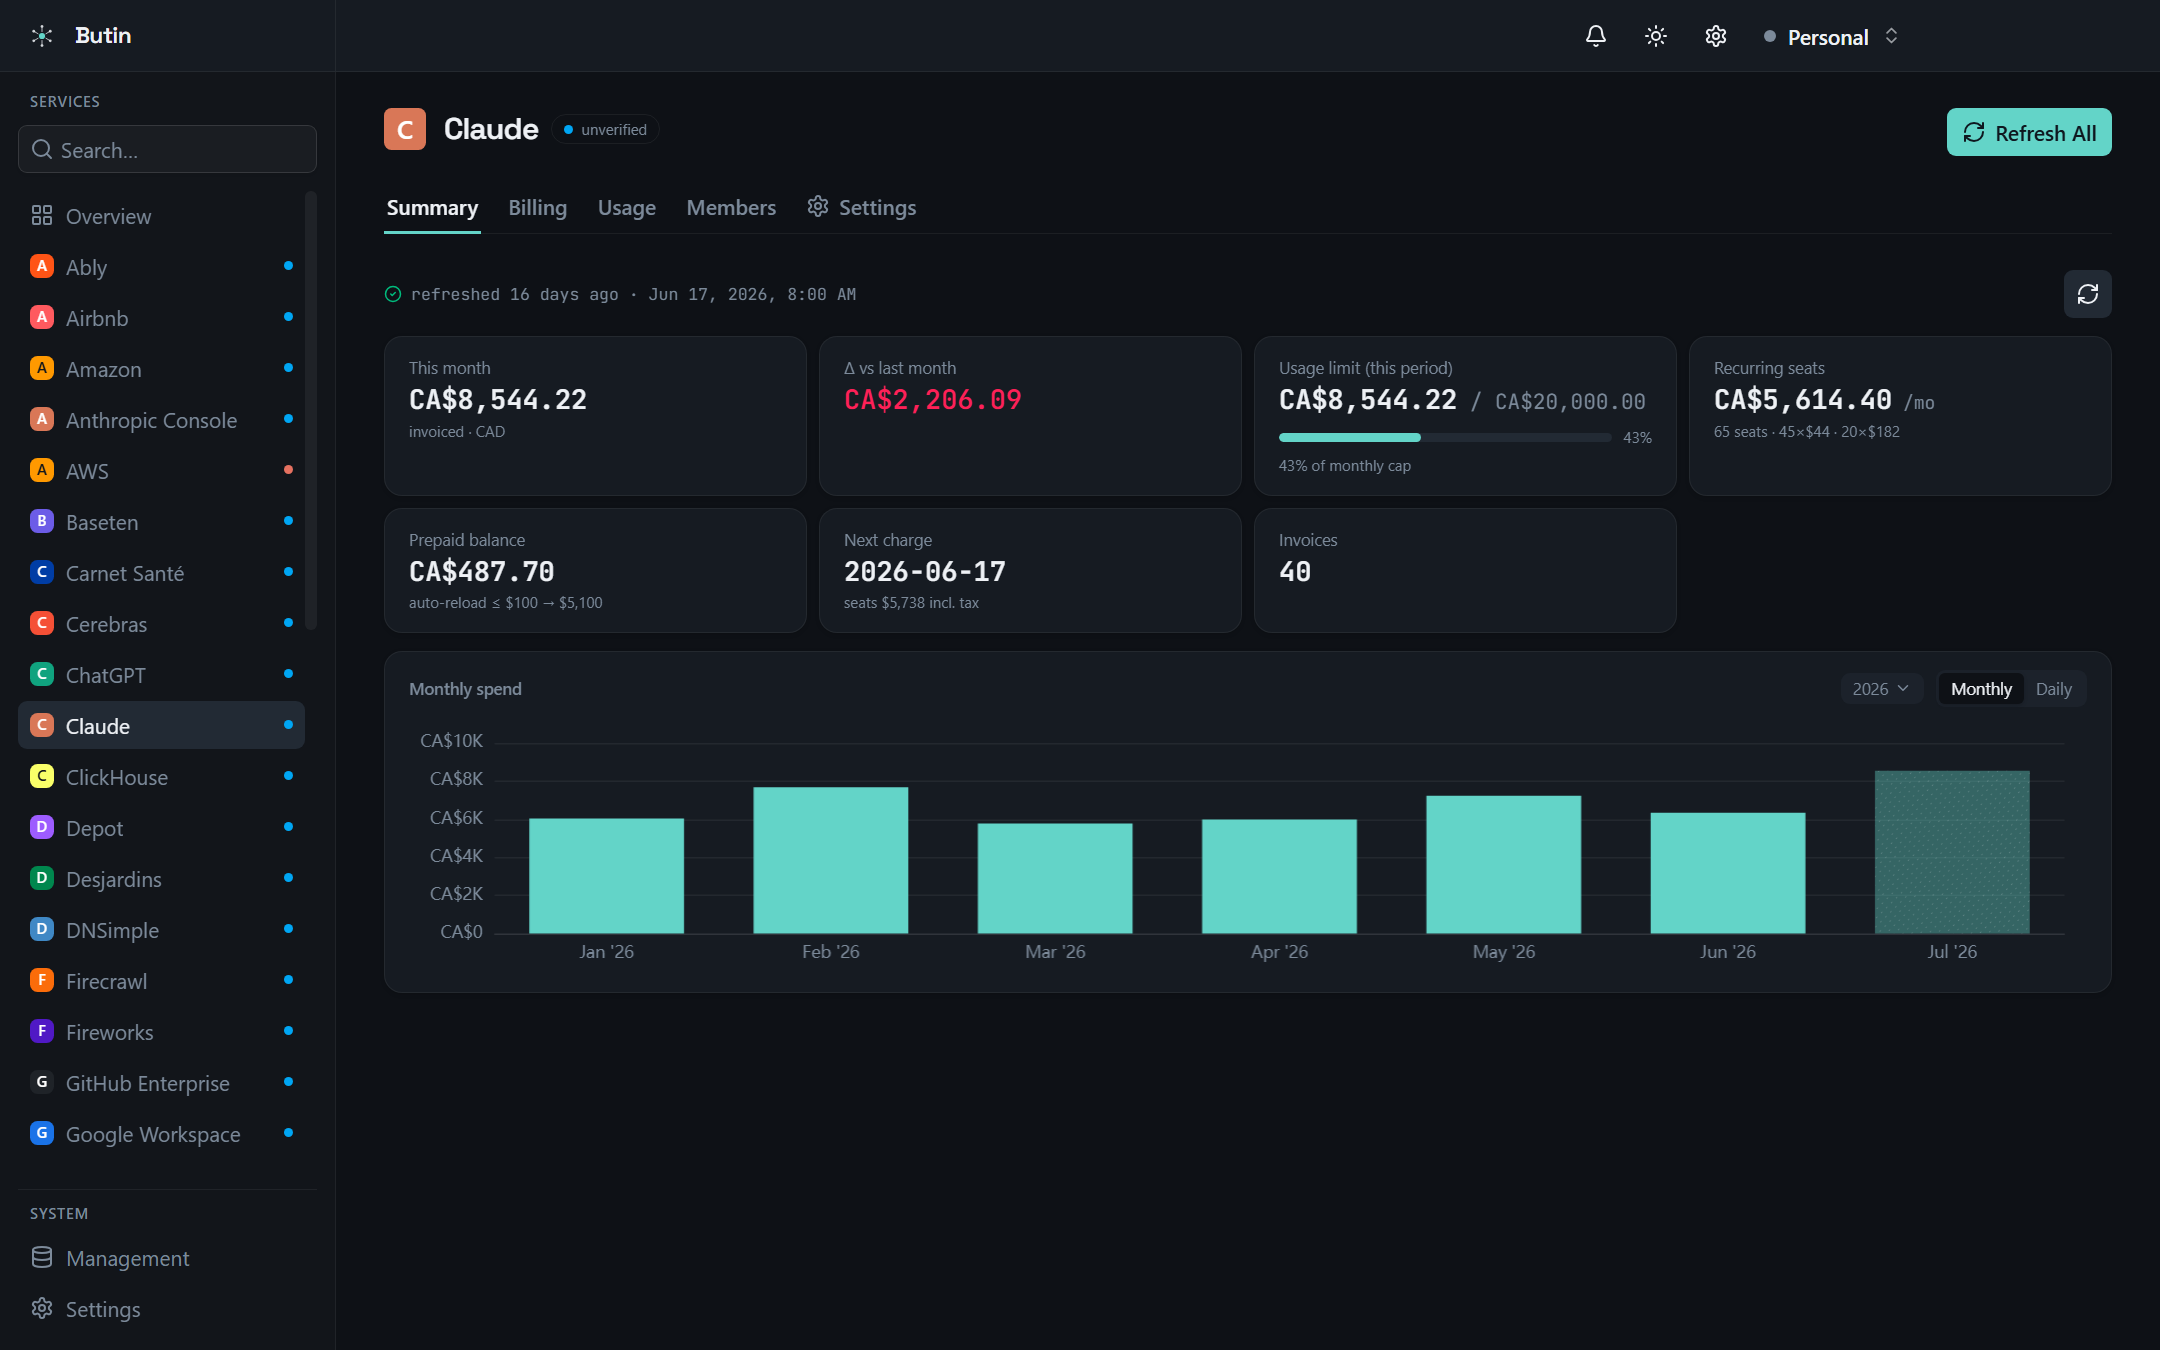This screenshot has height=1350, width=2160.
Task: Click the "43% of monthly cap" text
Action: (x=1345, y=466)
